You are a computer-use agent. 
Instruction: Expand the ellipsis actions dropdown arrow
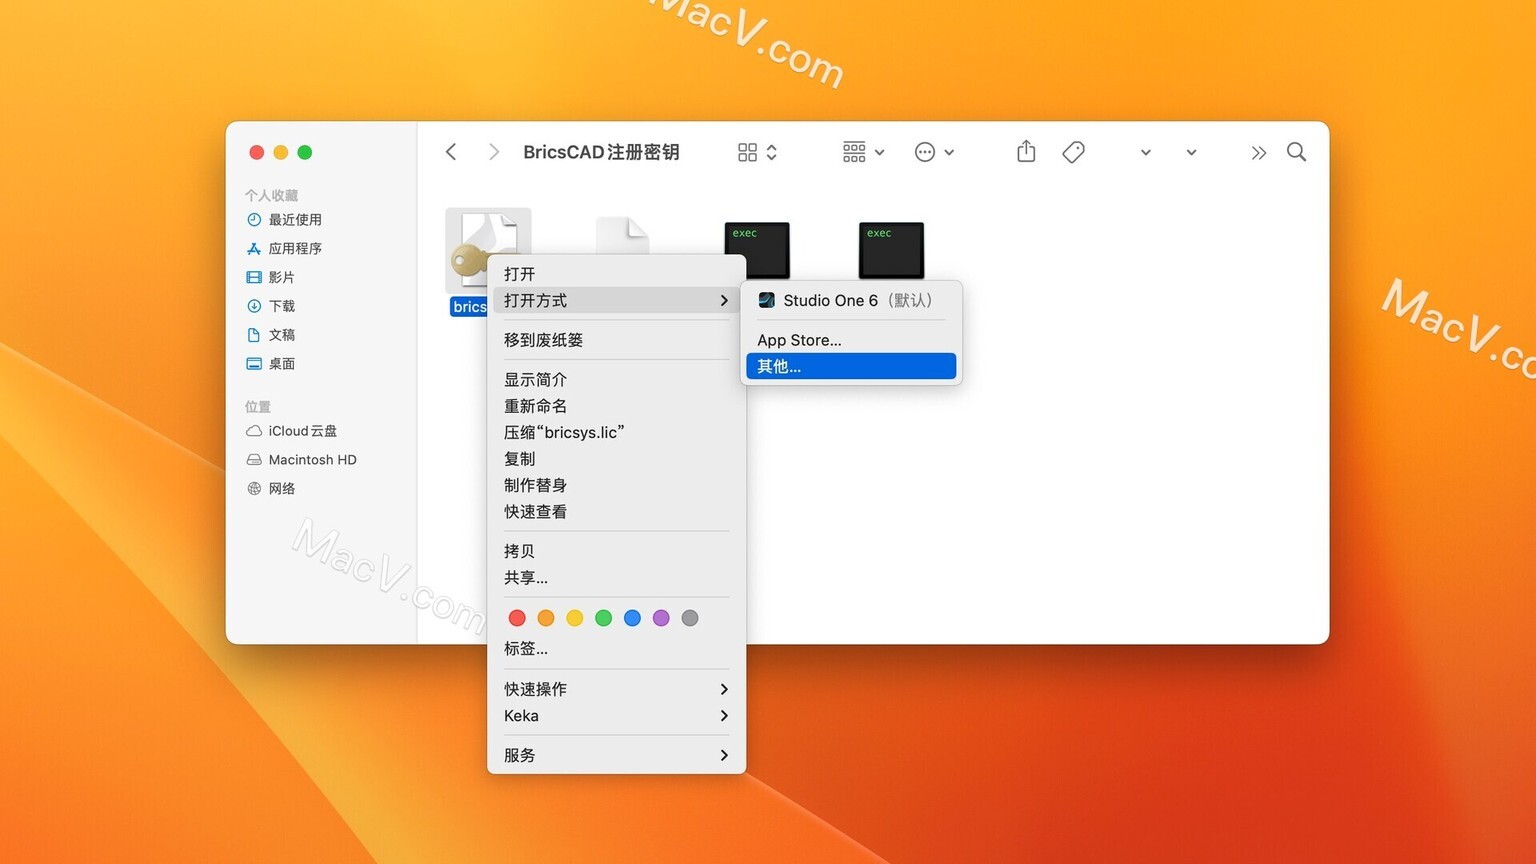pos(949,153)
